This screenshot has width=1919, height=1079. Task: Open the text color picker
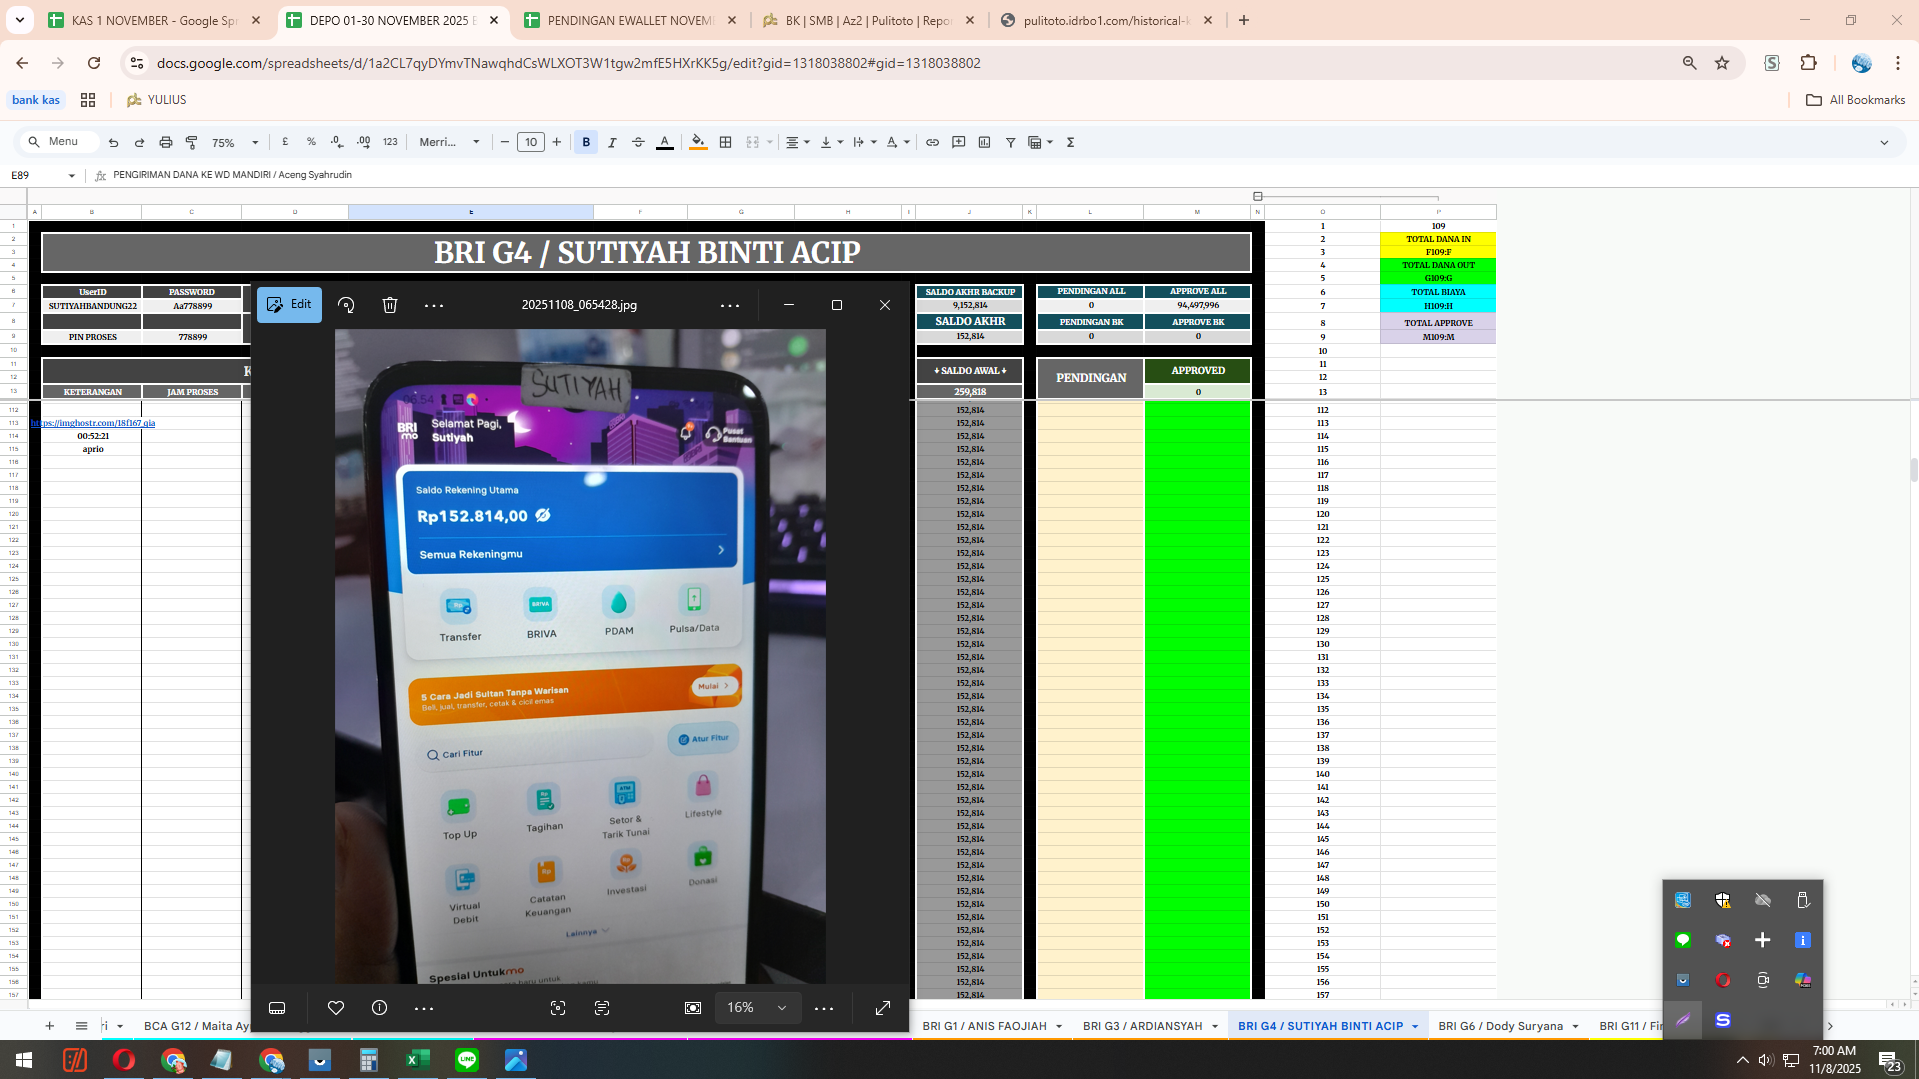(x=665, y=142)
